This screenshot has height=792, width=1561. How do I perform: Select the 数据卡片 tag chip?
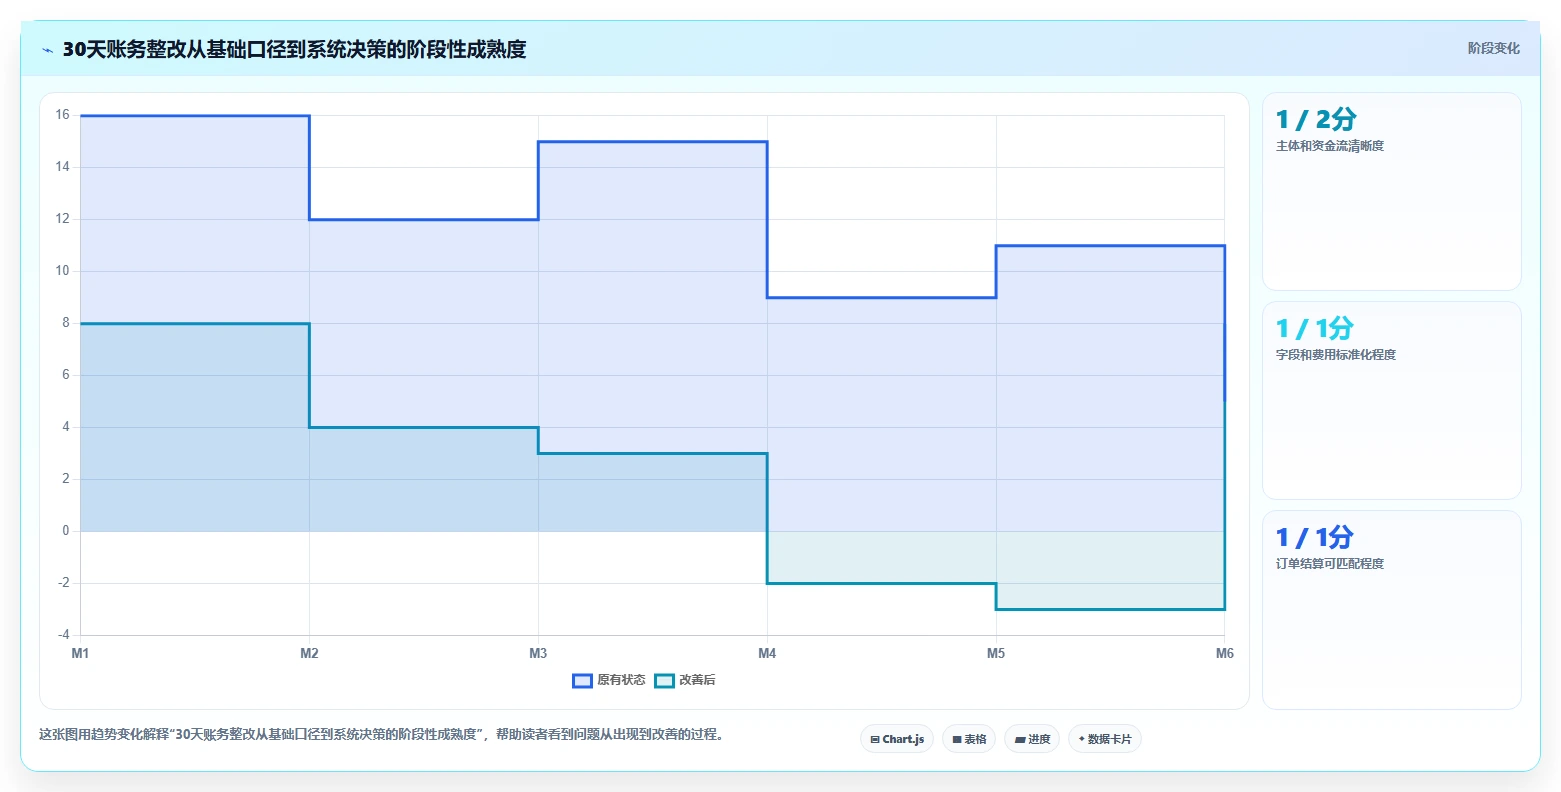(1105, 739)
